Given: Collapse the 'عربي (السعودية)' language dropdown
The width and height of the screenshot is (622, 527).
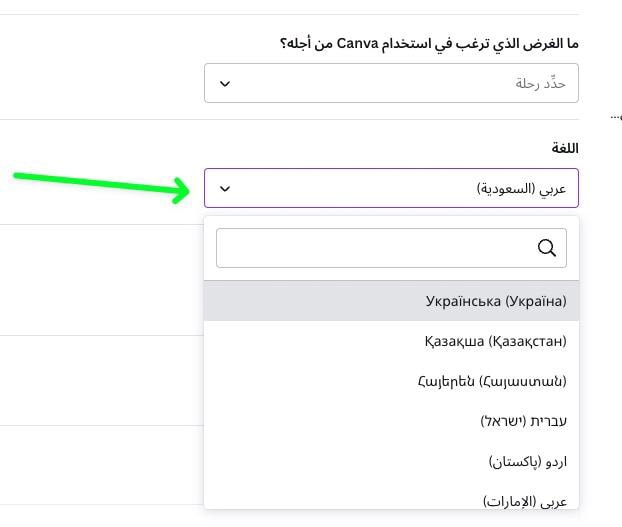Looking at the screenshot, I should tap(391, 188).
